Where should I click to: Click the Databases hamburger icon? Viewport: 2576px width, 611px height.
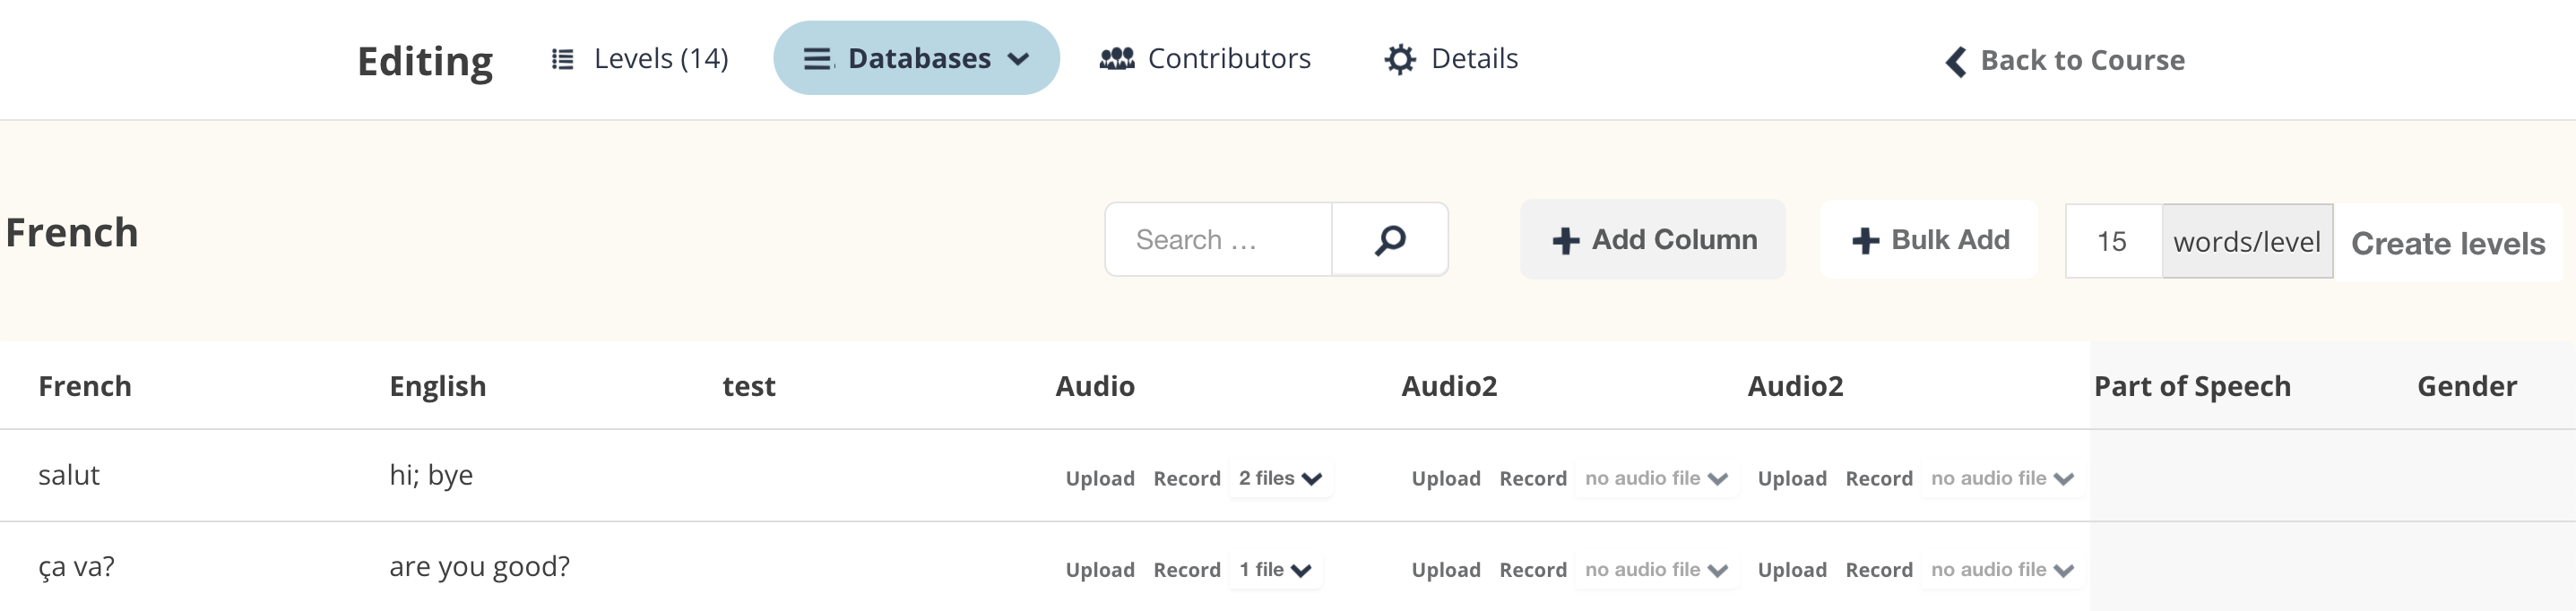coord(817,60)
